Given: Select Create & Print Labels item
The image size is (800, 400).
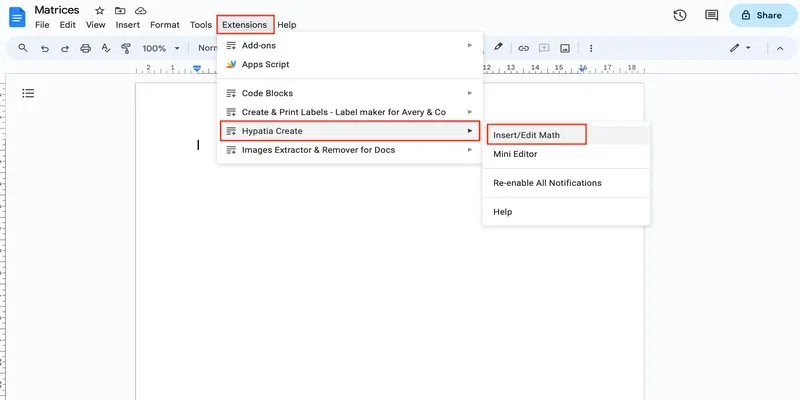Looking at the screenshot, I should [x=350, y=112].
